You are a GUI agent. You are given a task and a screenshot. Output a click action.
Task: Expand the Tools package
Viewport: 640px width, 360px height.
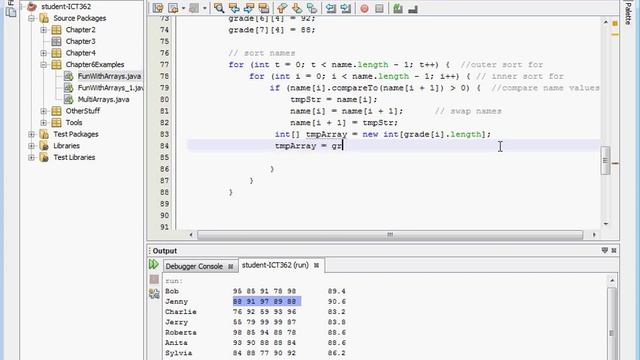click(44, 122)
